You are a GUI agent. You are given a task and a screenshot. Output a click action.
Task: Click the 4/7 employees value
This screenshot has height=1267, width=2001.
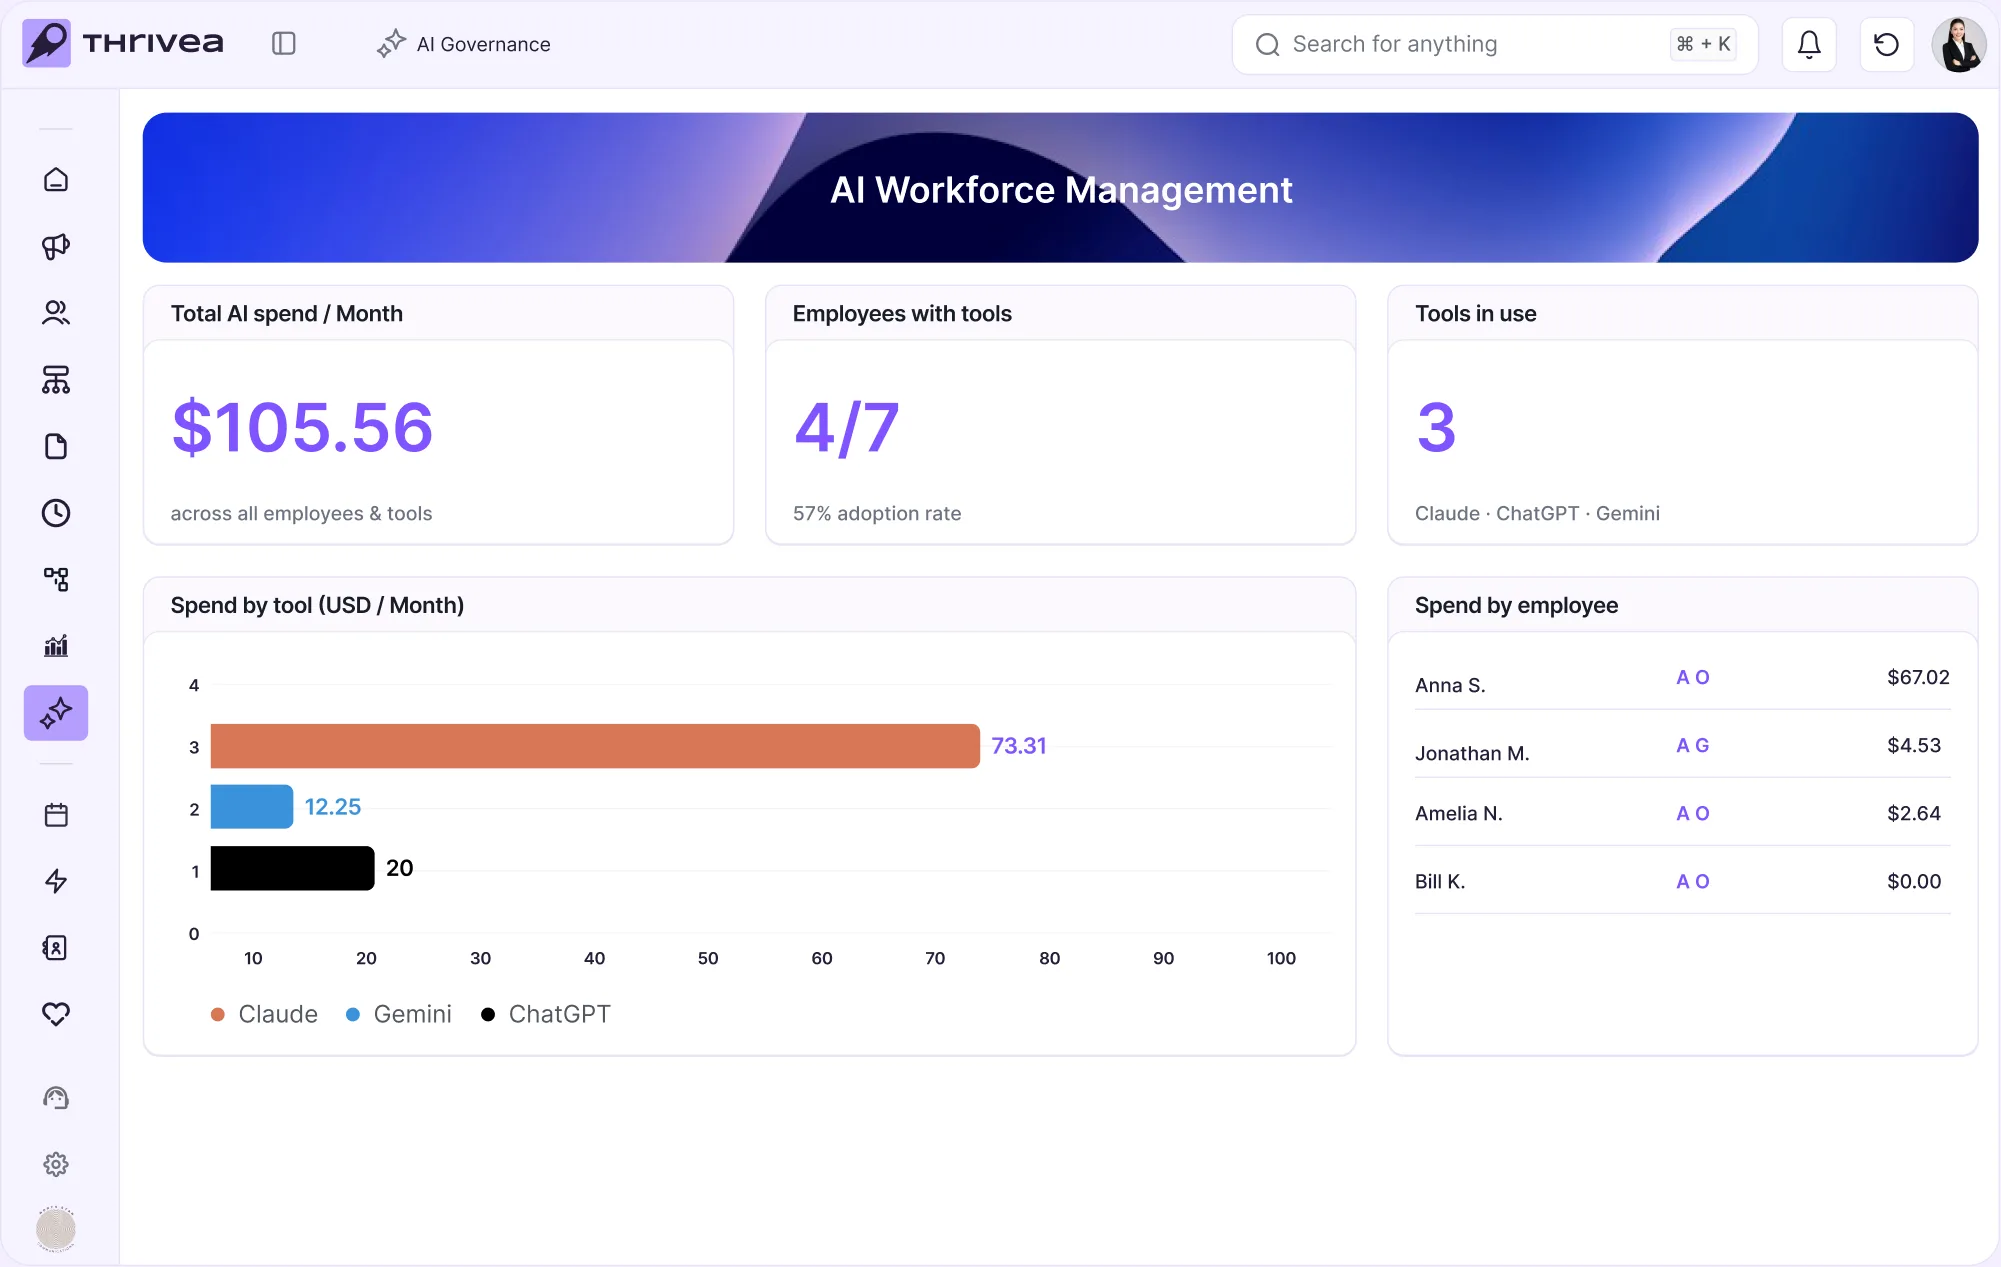point(846,427)
